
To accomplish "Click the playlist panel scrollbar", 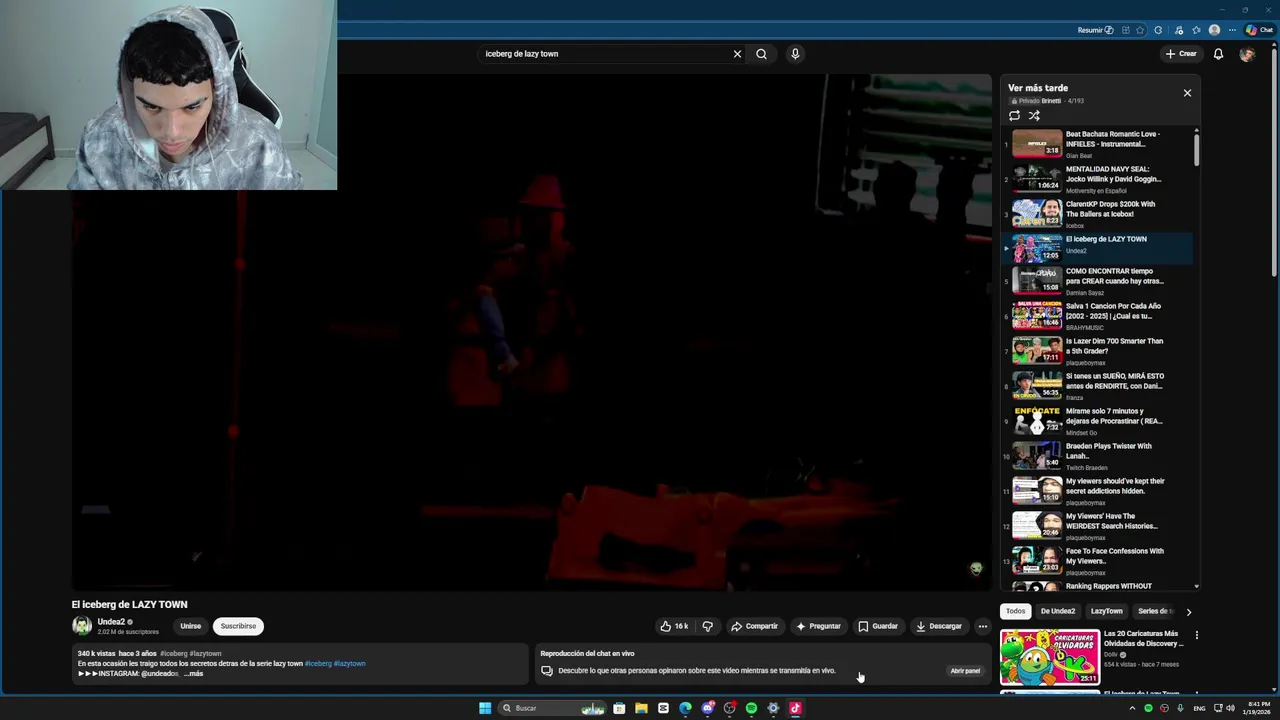I will click(1196, 150).
